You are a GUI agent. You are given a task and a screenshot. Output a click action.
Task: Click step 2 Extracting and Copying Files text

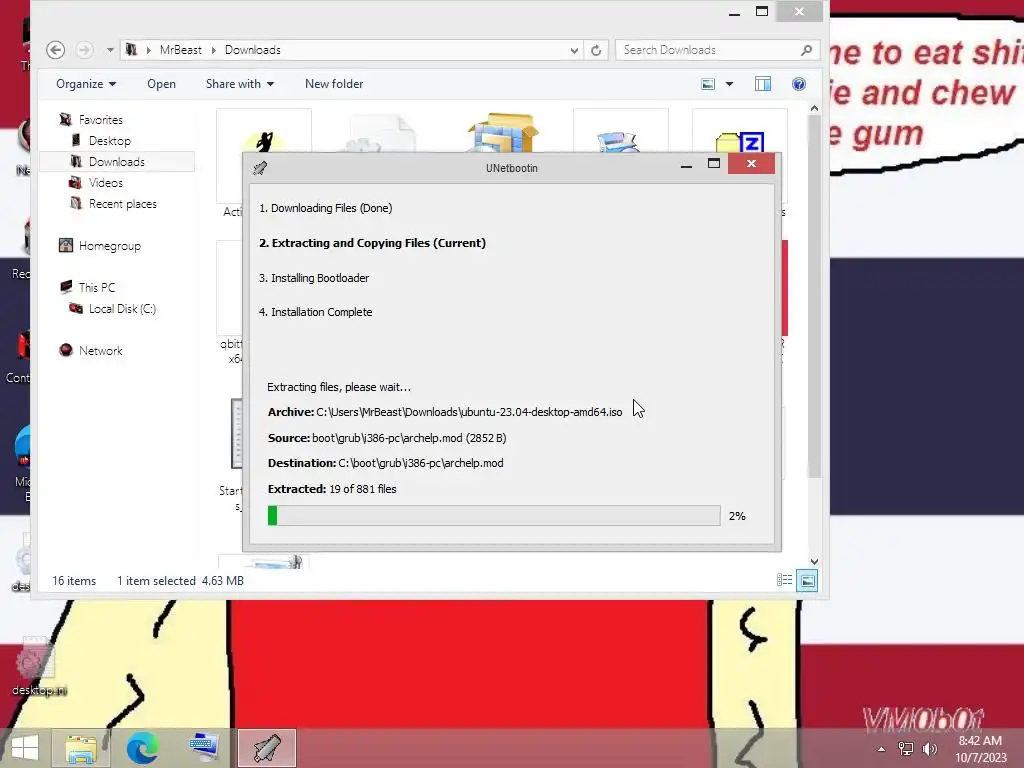[372, 243]
